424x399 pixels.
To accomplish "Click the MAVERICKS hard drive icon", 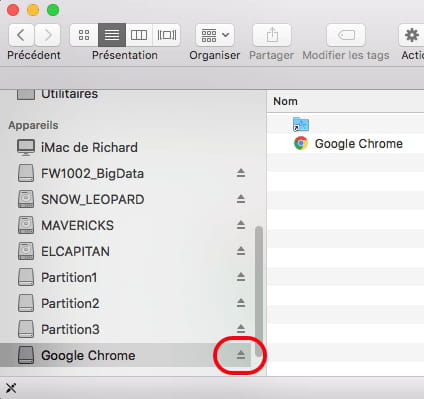I will tap(26, 225).
